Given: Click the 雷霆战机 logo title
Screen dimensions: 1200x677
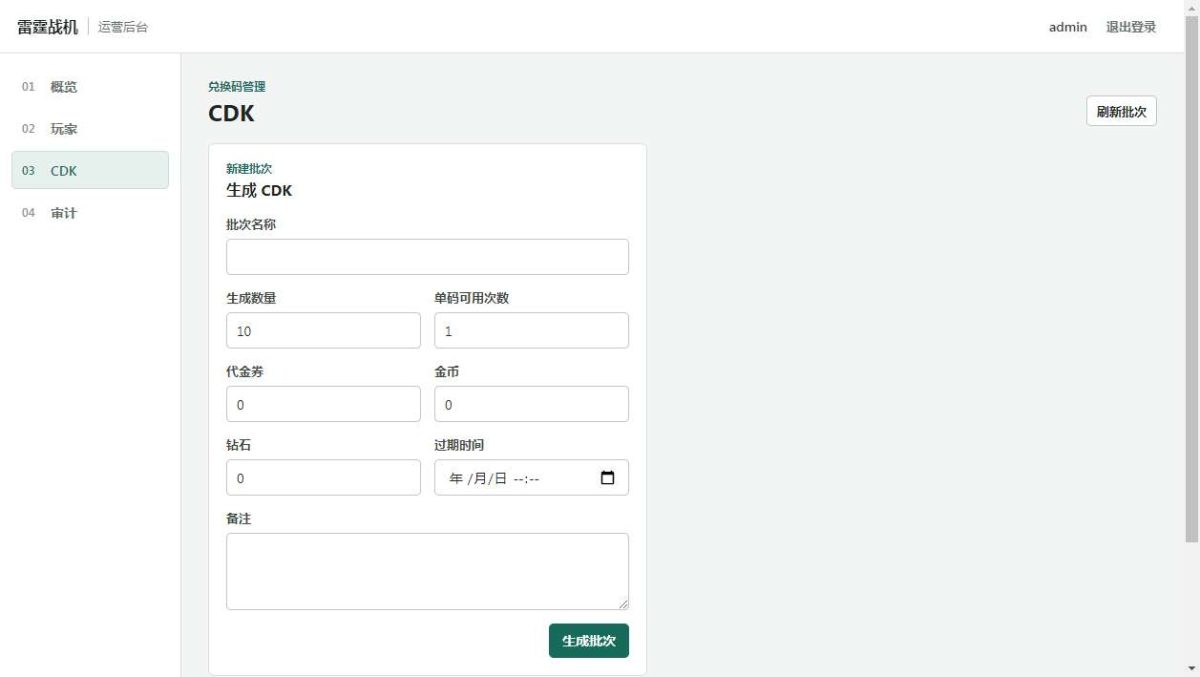Looking at the screenshot, I should click(47, 27).
